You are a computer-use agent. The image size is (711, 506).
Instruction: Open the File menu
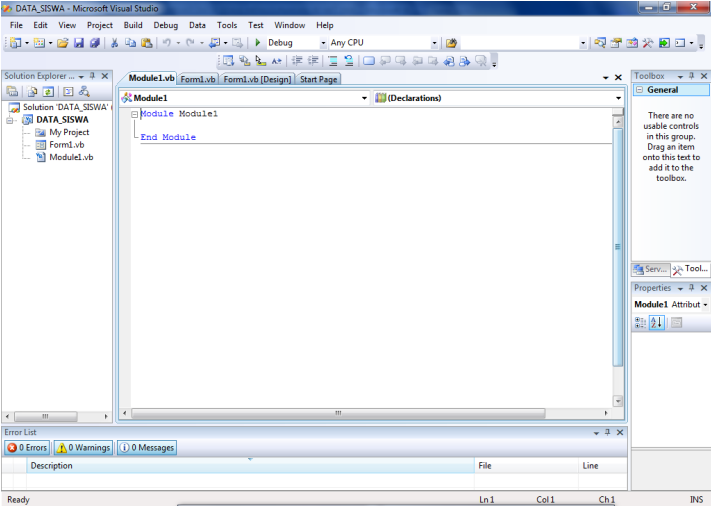[16, 25]
